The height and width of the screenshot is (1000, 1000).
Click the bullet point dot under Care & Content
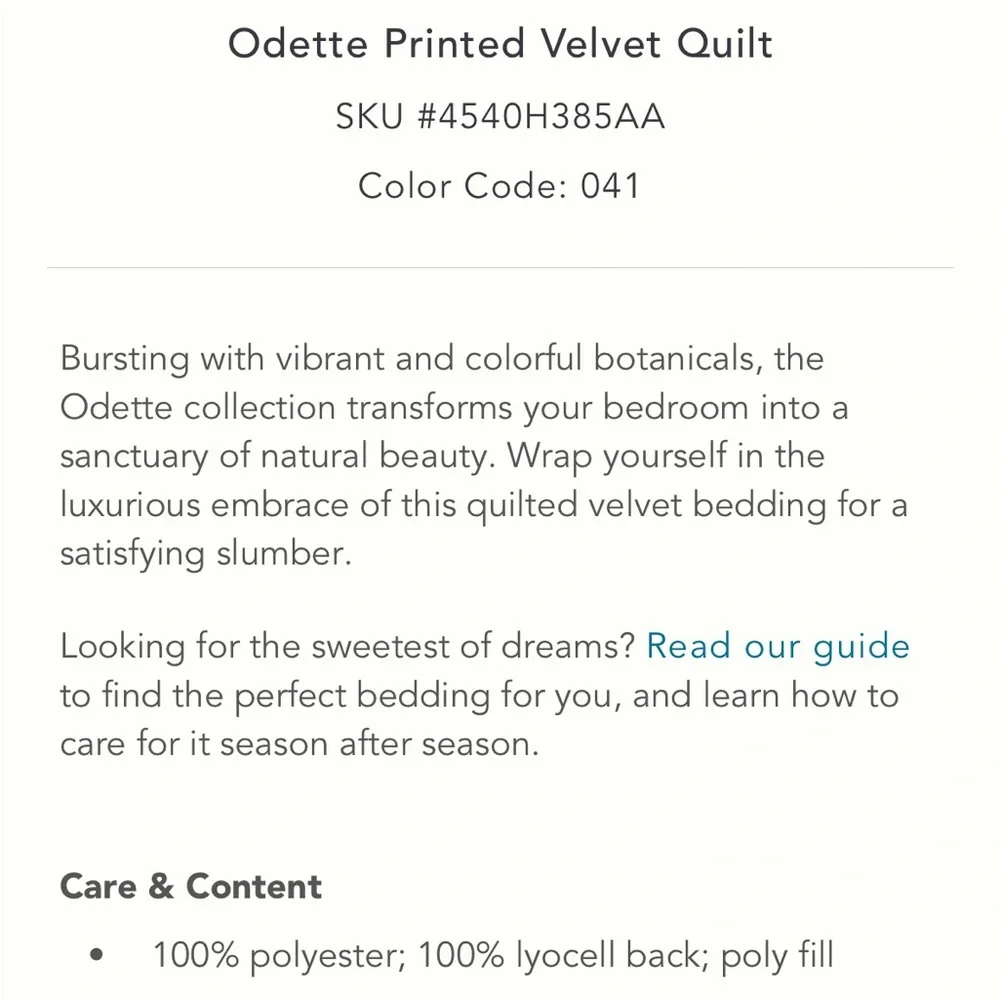[97, 955]
